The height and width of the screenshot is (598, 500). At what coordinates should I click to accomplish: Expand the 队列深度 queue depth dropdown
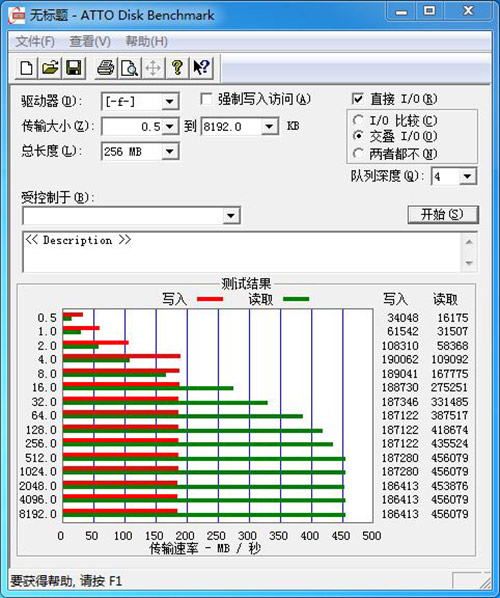468,177
